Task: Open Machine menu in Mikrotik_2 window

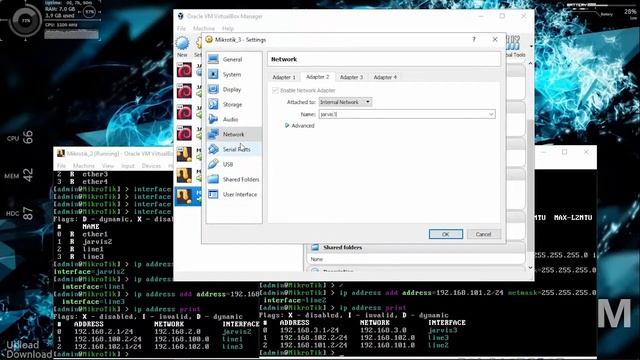Action: point(84,166)
